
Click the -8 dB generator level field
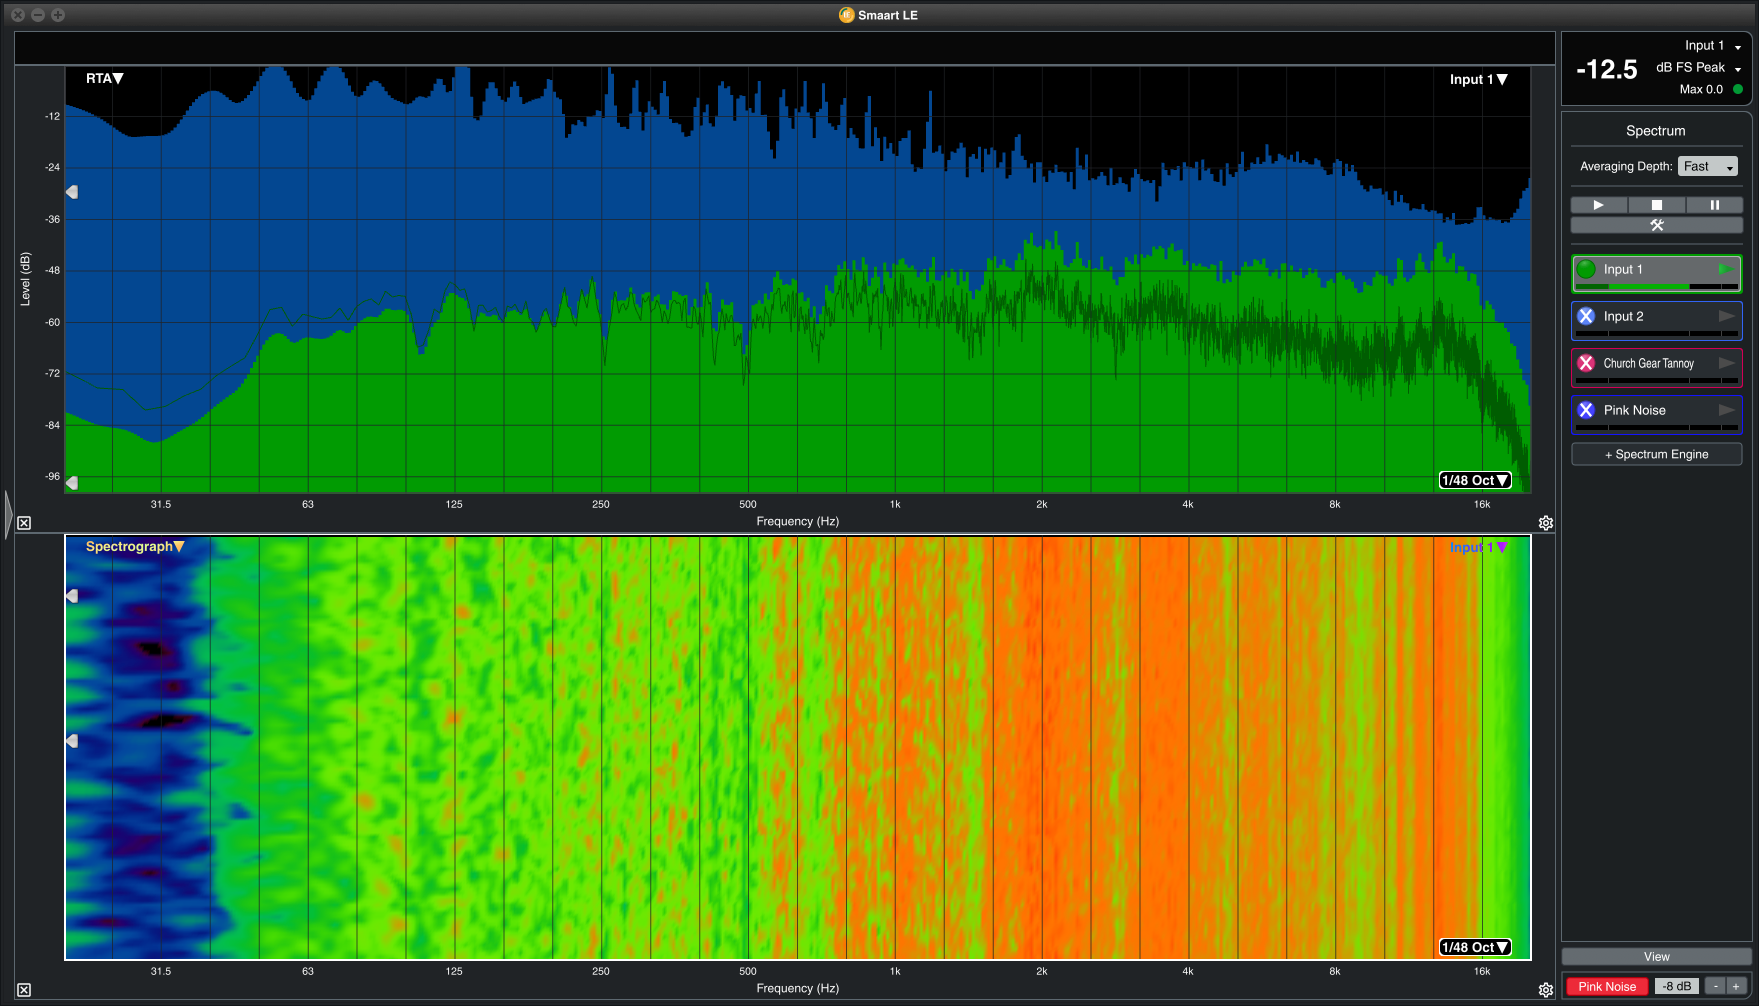pyautogui.click(x=1677, y=986)
